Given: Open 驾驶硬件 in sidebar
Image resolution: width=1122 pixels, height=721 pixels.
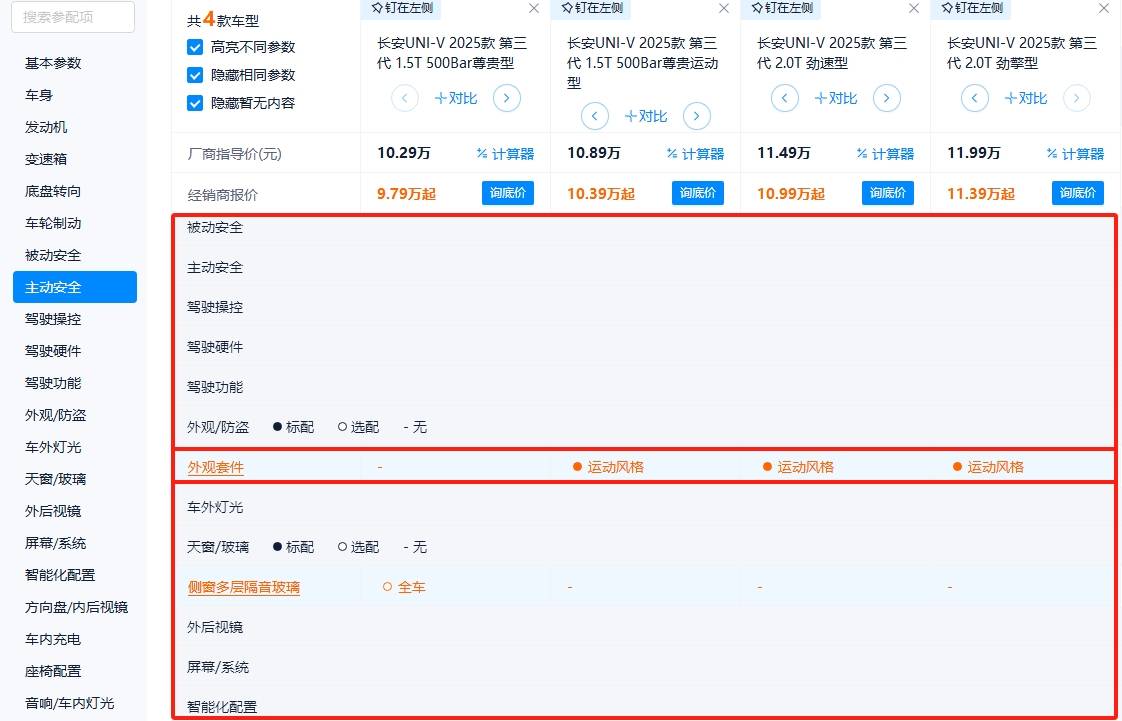Looking at the screenshot, I should [x=53, y=351].
